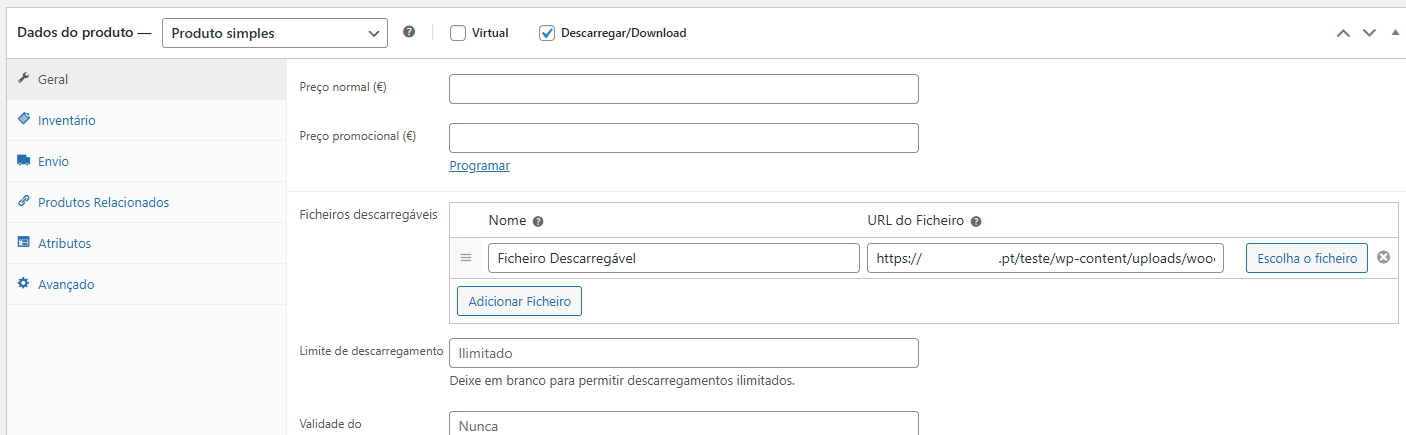Switch to the Inventário tab
Image resolution: width=1406 pixels, height=435 pixels.
coord(147,120)
